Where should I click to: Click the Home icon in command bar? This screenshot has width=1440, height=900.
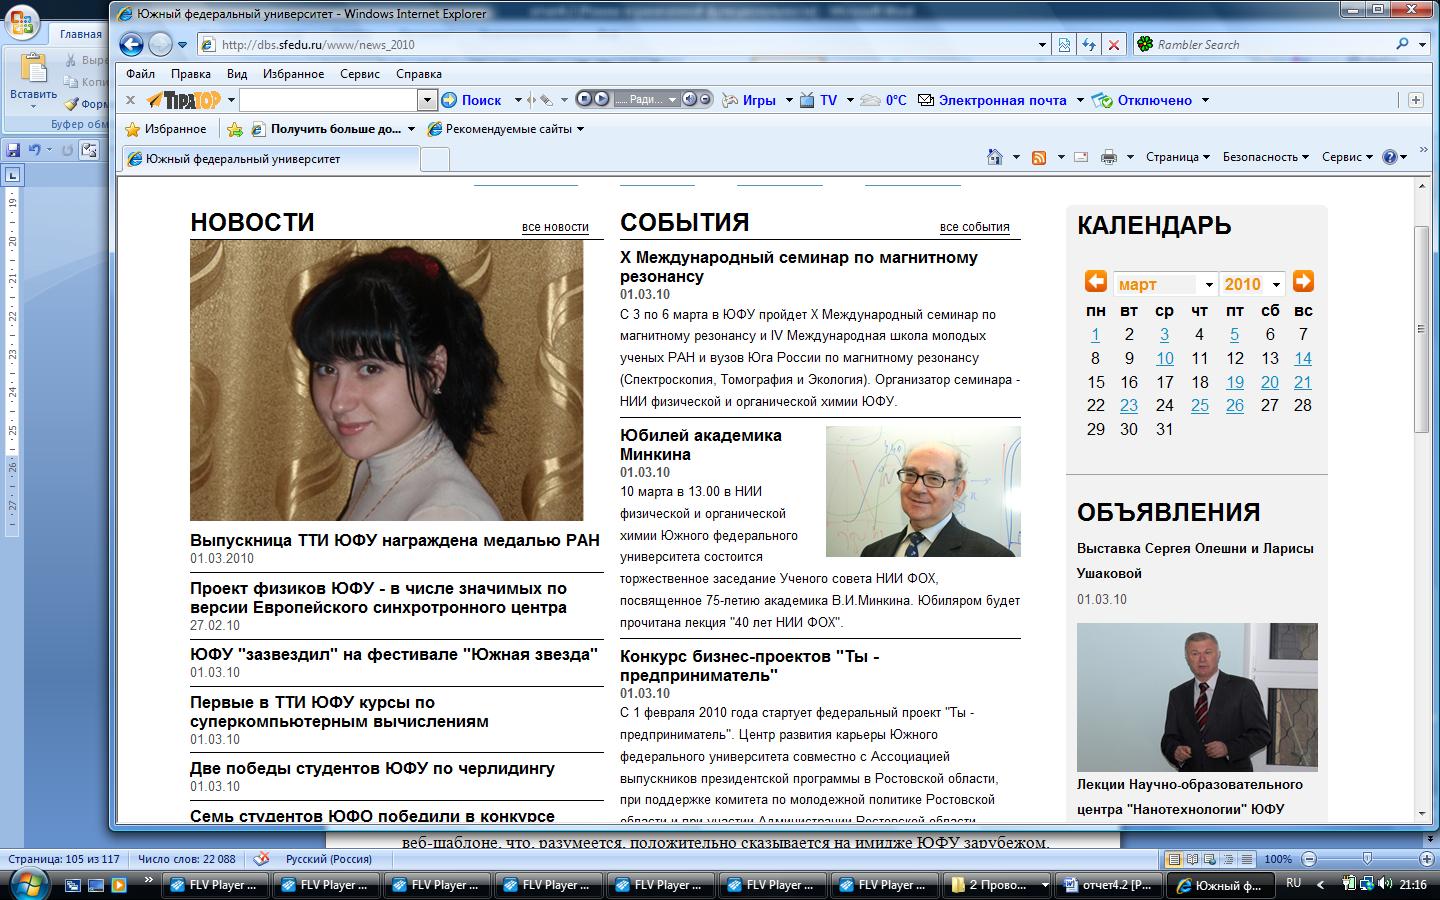(994, 157)
